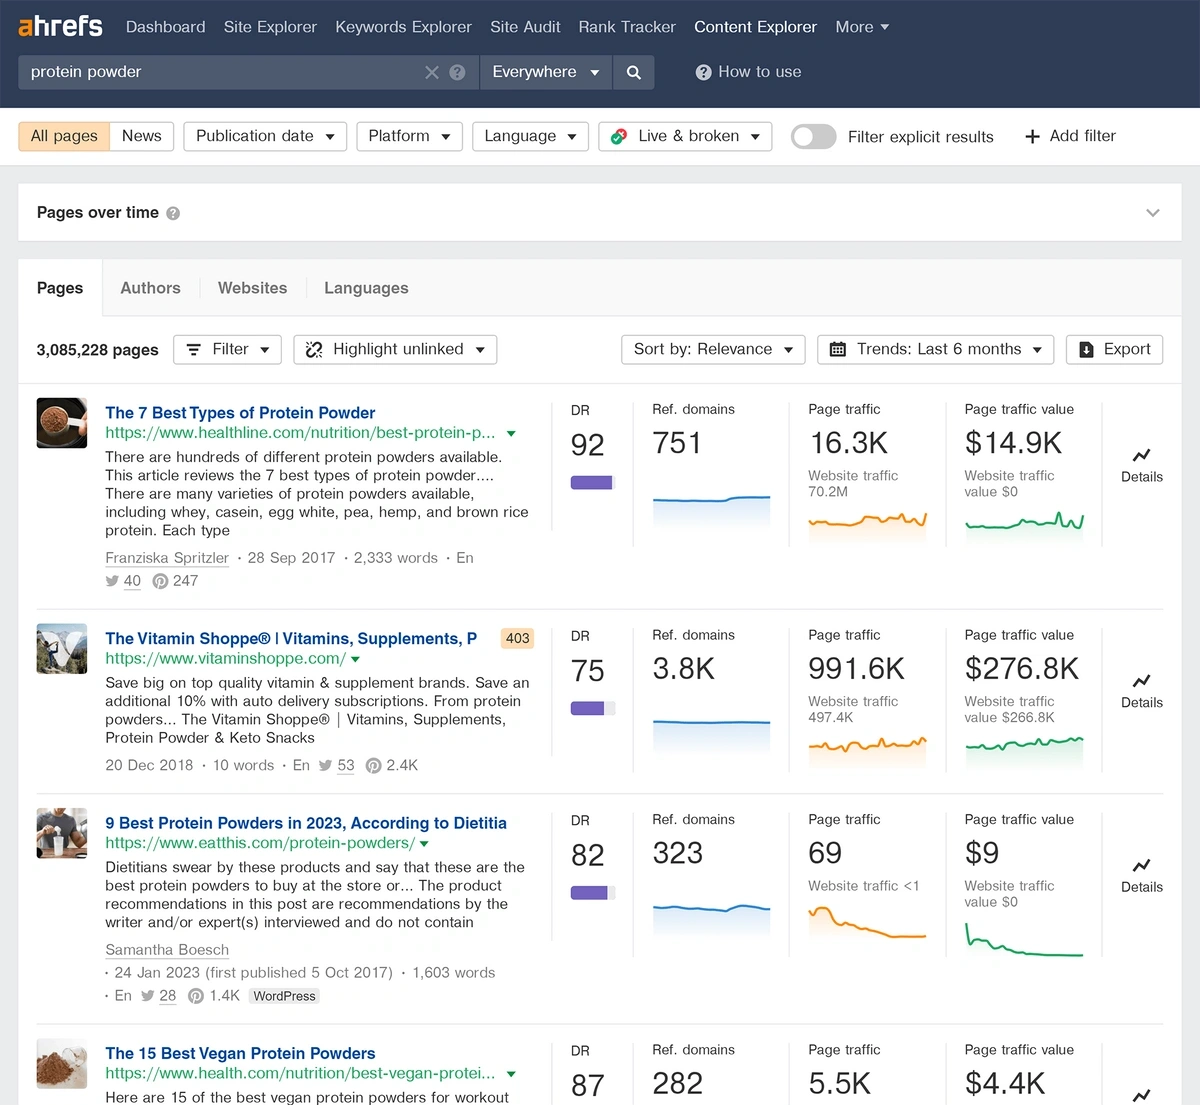1200x1105 pixels.
Task: Click the healthline result thumbnail
Action: tap(62, 423)
